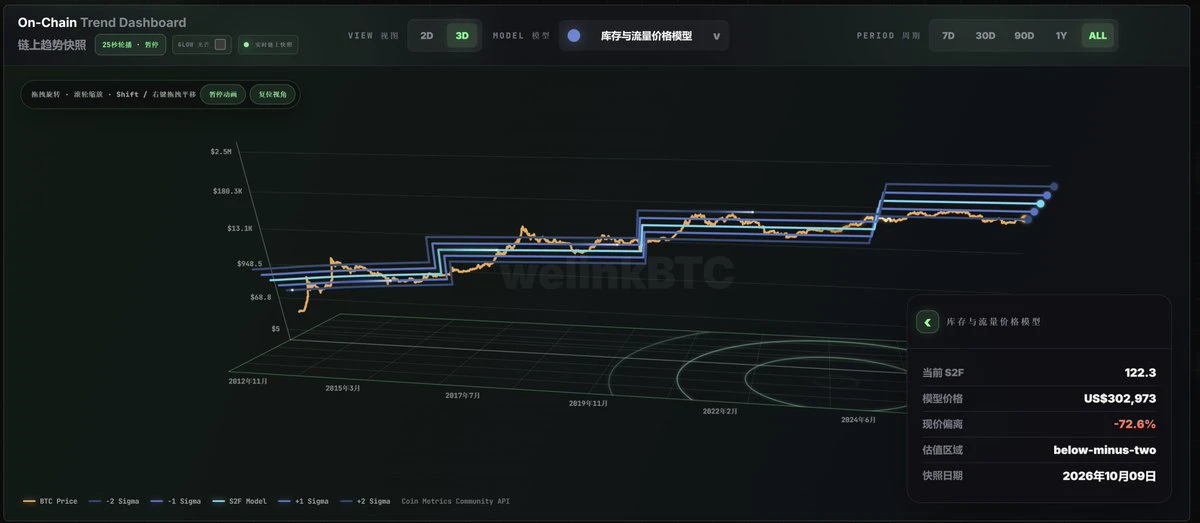Click the 快照日期 label
The width and height of the screenshot is (1200, 523).
point(942,476)
